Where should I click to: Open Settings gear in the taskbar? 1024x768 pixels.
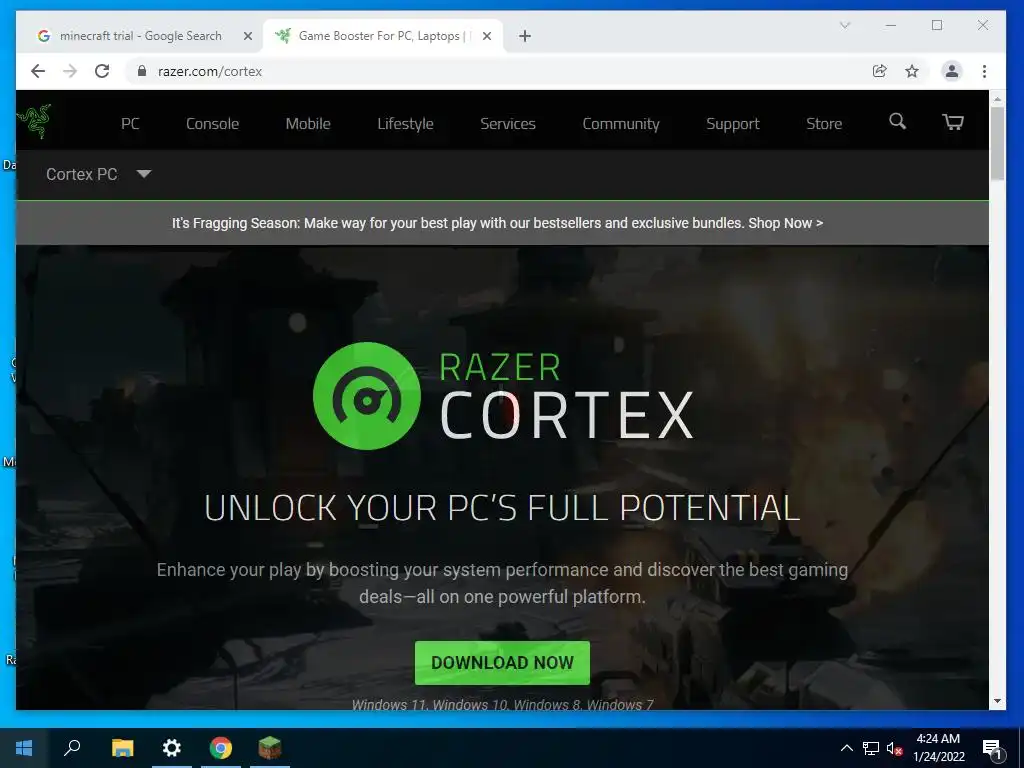click(x=172, y=748)
